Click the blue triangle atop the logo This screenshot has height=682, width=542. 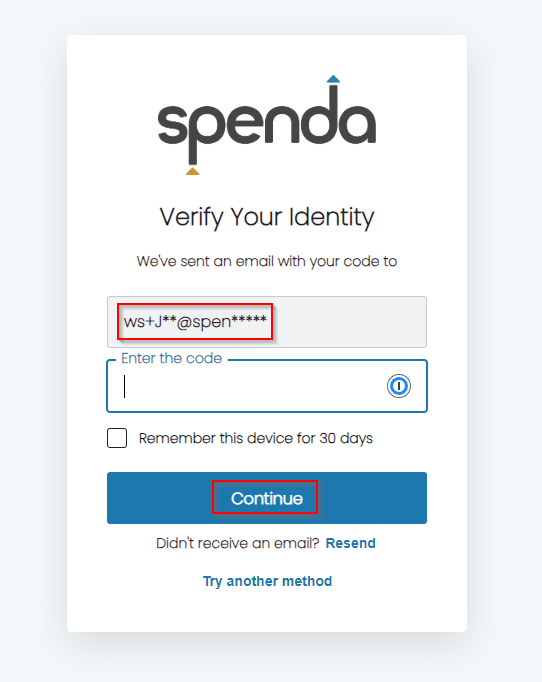(x=333, y=79)
